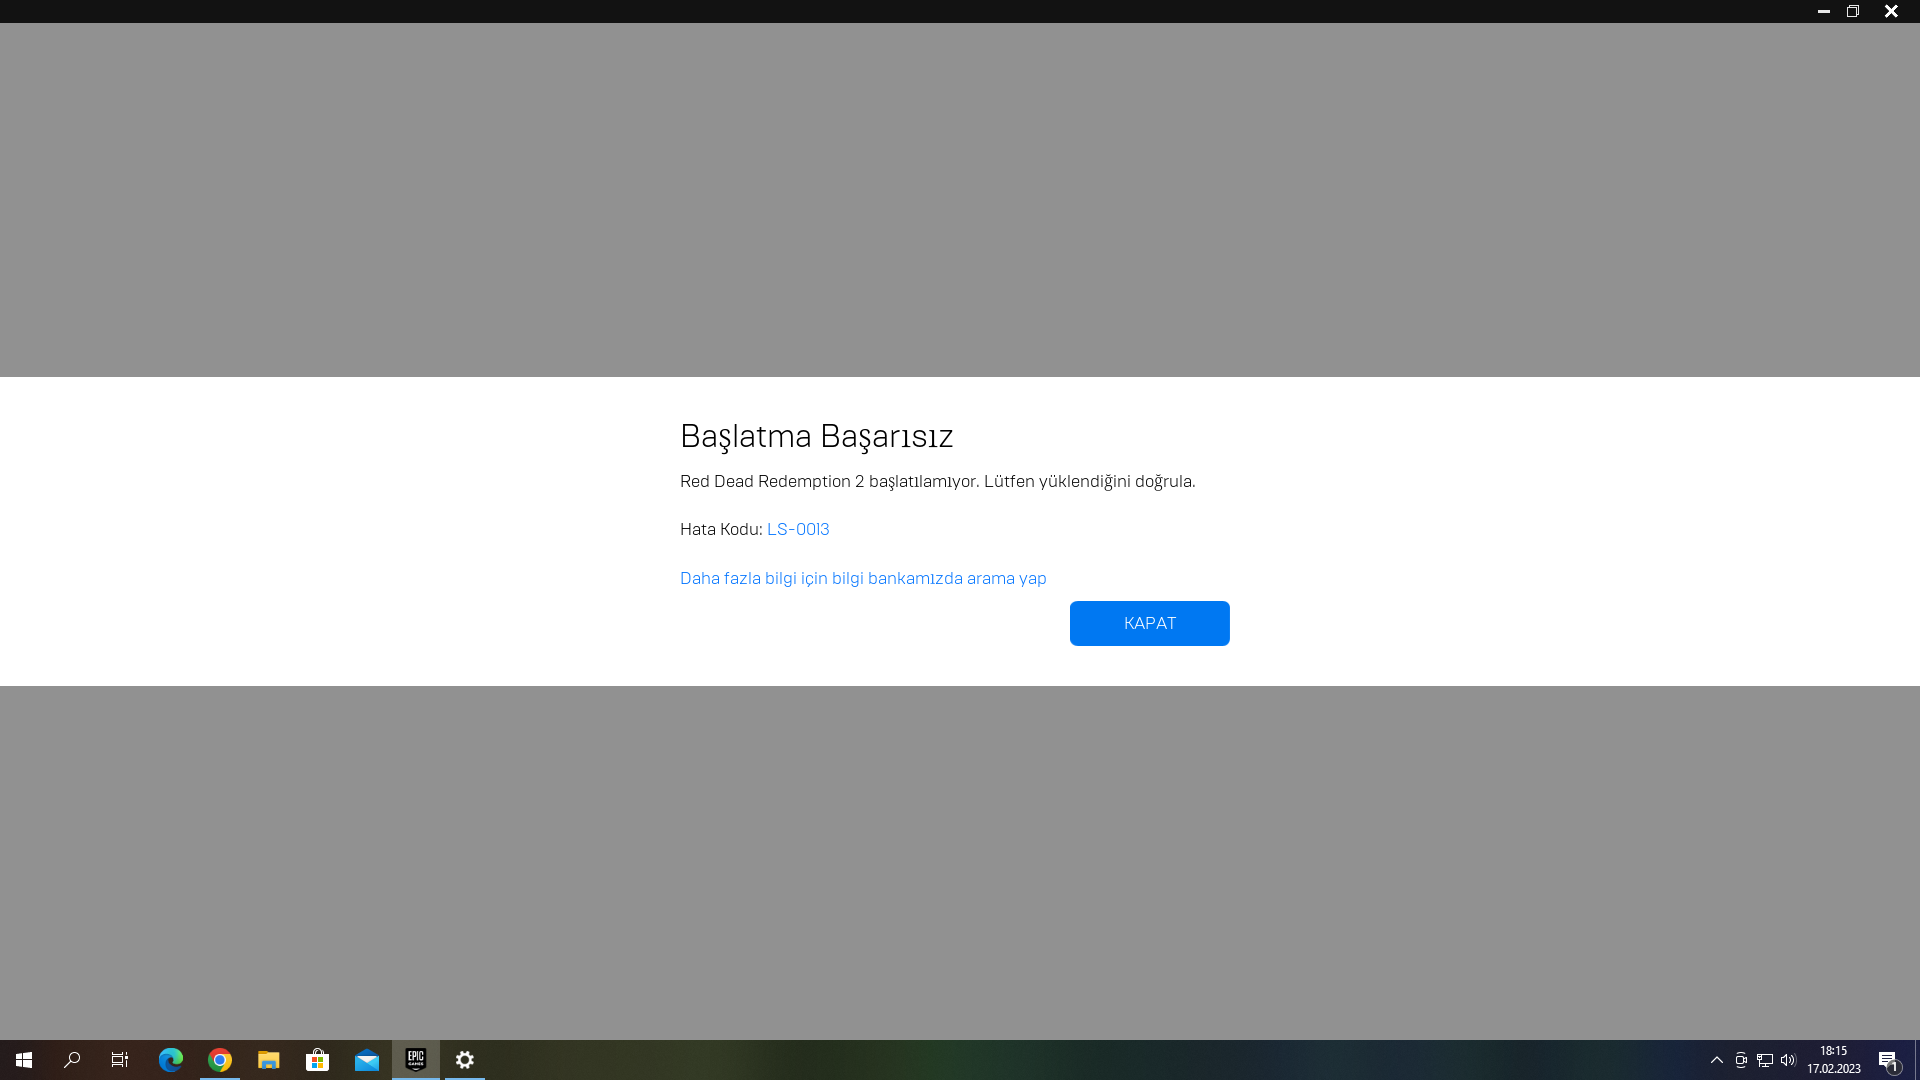
Task: Open the Windows Start menu
Action: [x=24, y=1060]
